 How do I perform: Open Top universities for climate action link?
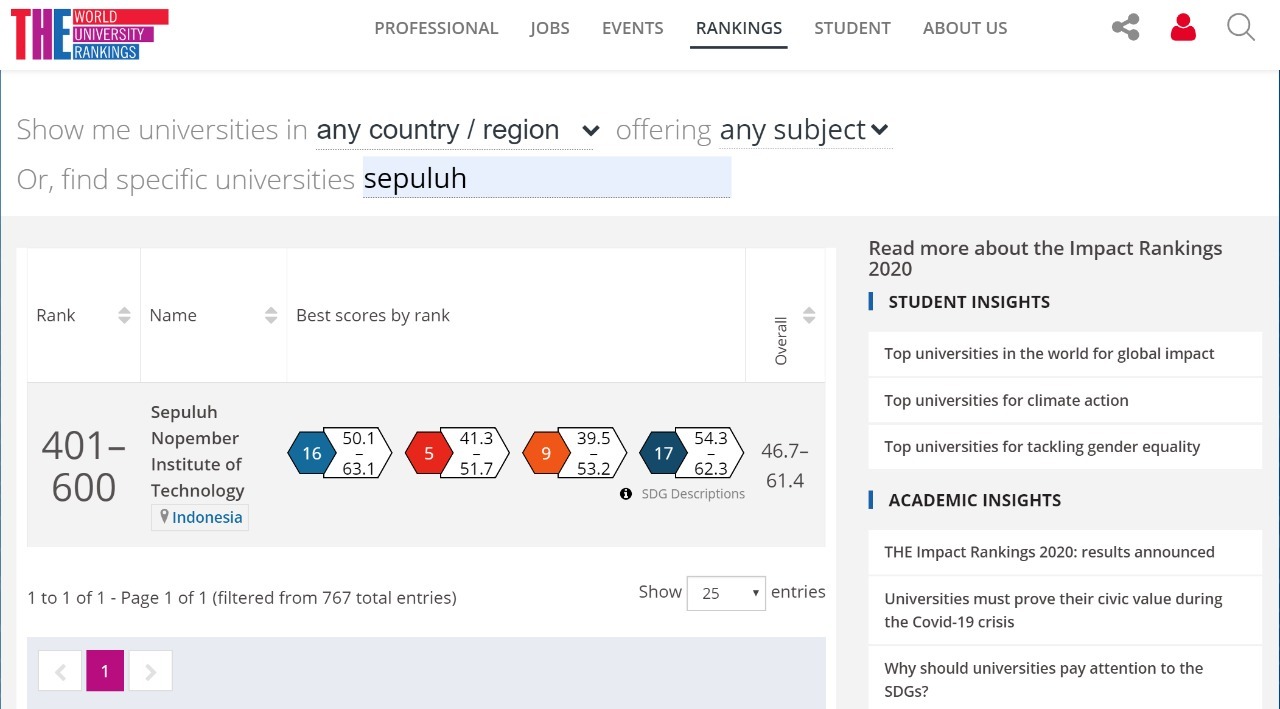(x=1006, y=400)
